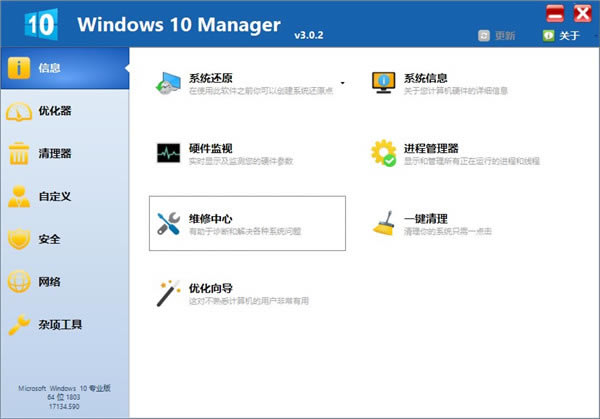Image resolution: width=600 pixels, height=419 pixels.
Task: Select the 维修中心 wrench icon
Action: [x=168, y=224]
